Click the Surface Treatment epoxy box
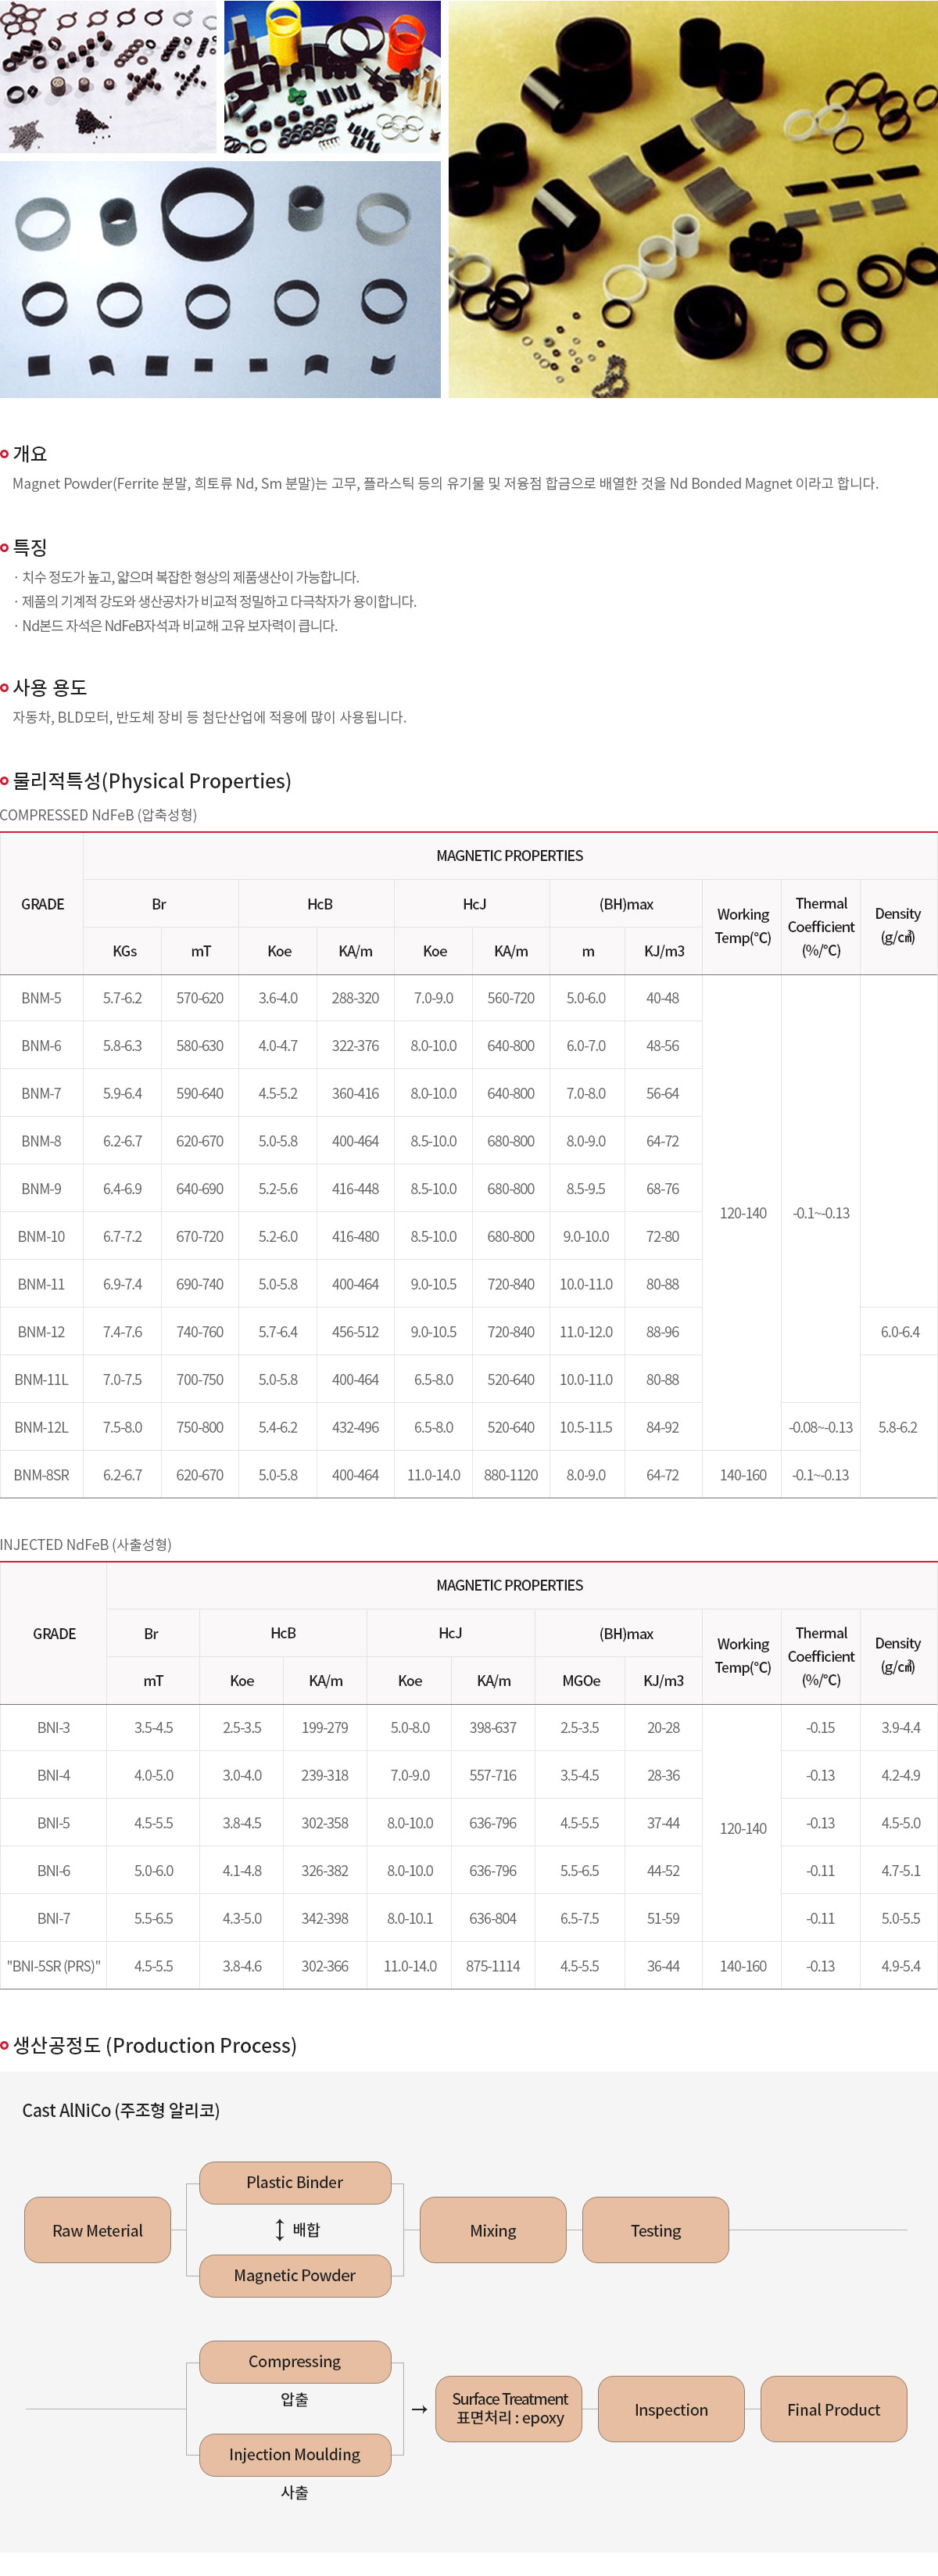This screenshot has height=2576, width=938. coord(509,2409)
